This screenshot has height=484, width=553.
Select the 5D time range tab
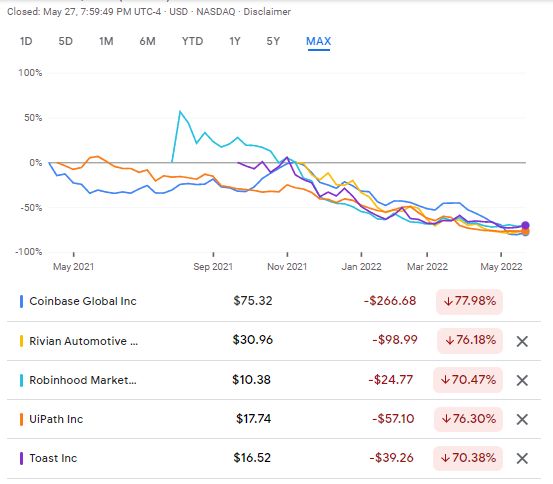pos(66,41)
